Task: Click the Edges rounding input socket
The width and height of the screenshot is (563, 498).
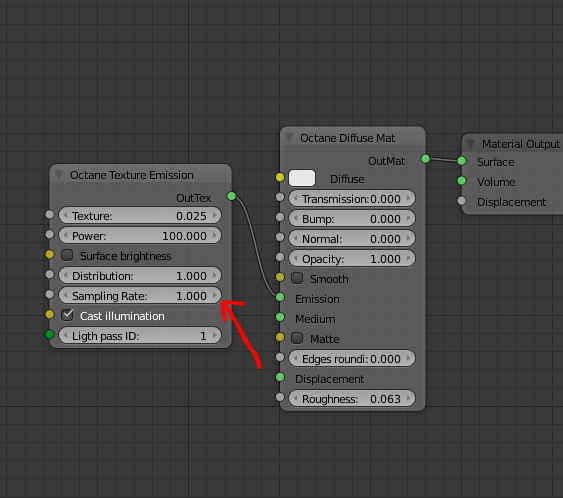Action: coord(280,357)
